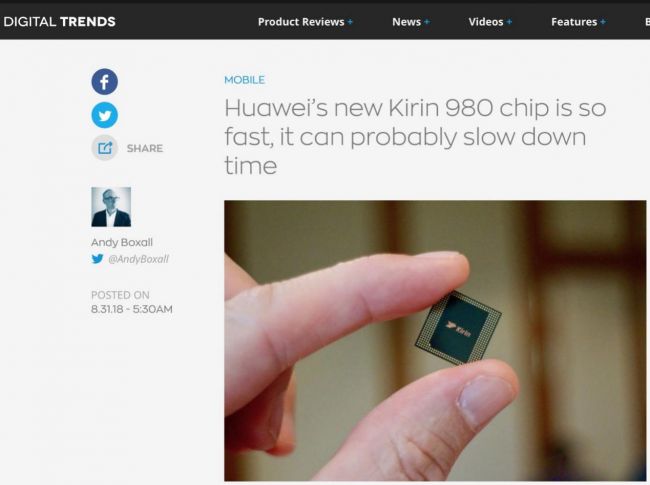This screenshot has width=650, height=485.
Task: Go to Digital Trends home logo
Action: pyautogui.click(x=59, y=22)
